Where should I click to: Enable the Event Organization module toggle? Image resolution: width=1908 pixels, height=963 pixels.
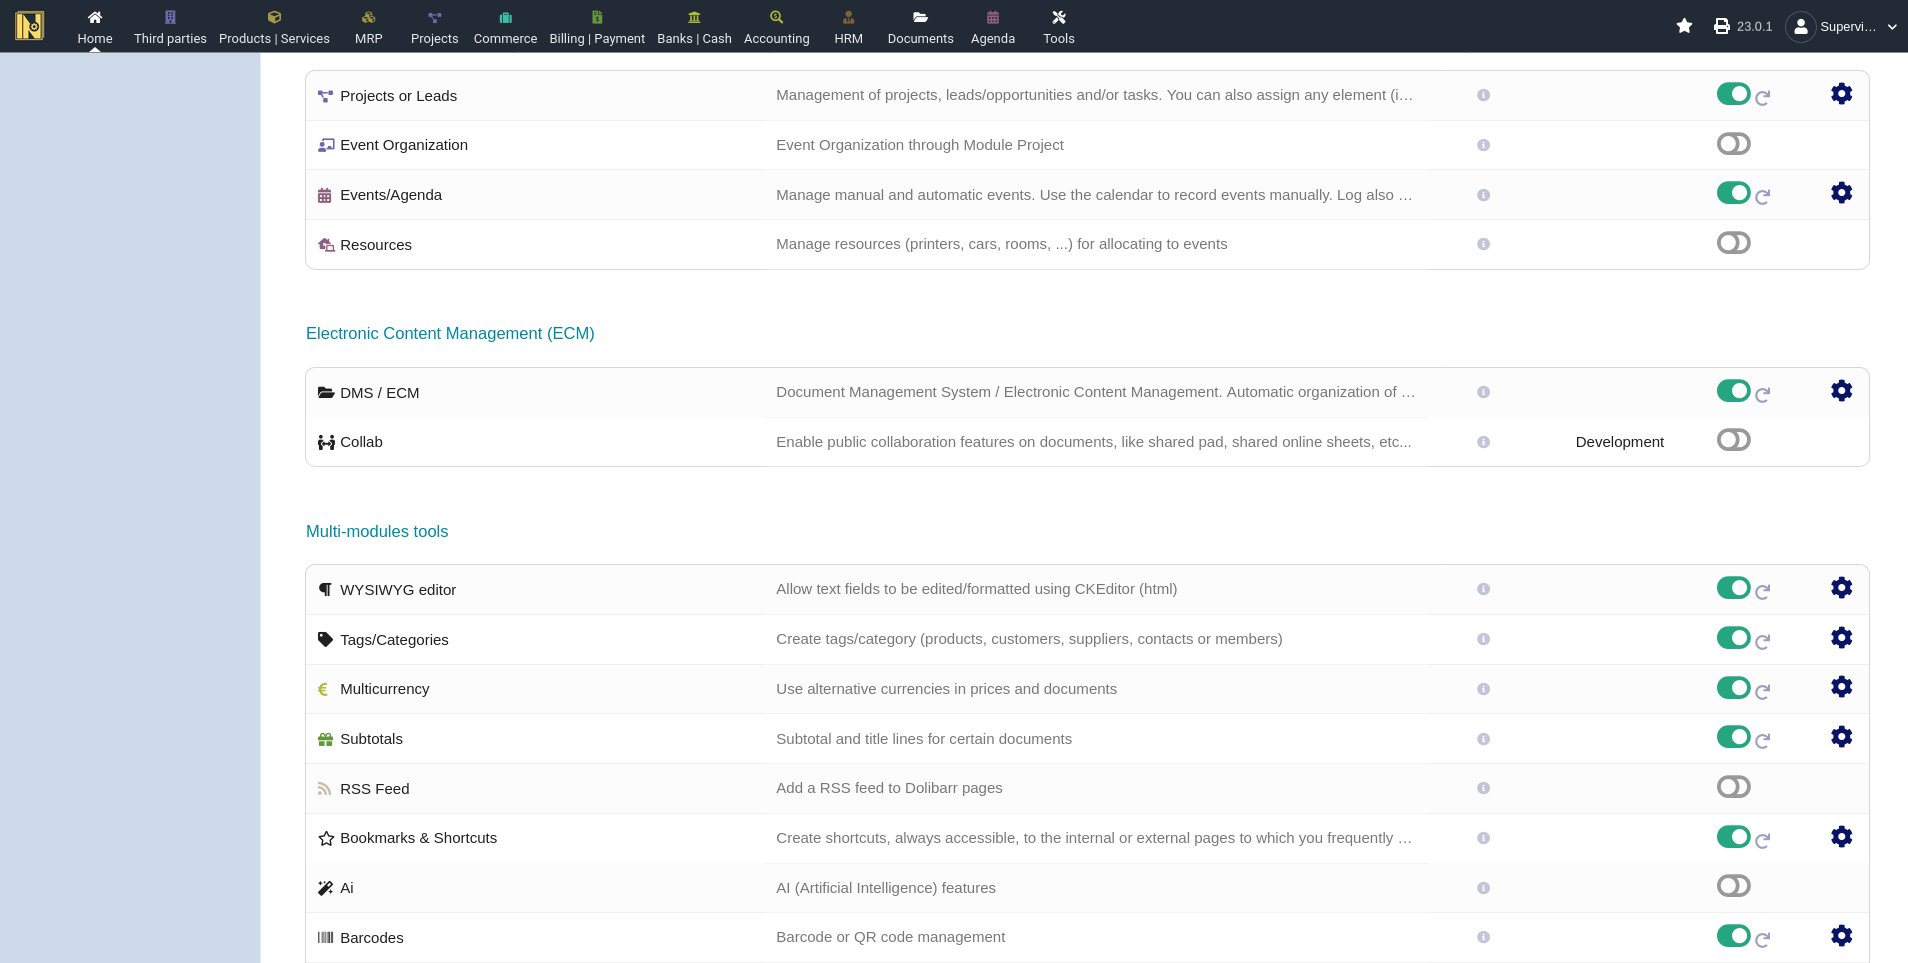1733,144
